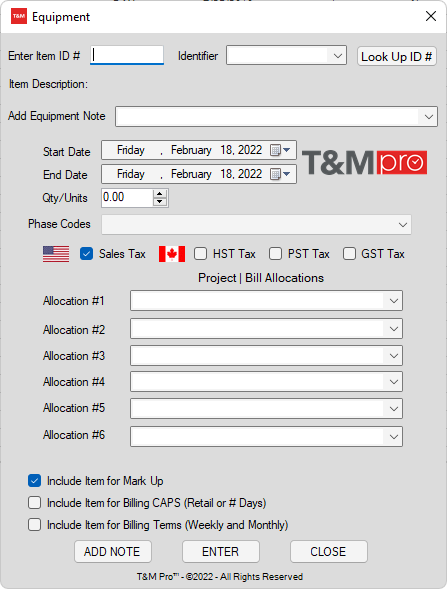Enable the HST Tax checkbox
The image size is (447, 589).
(x=201, y=254)
